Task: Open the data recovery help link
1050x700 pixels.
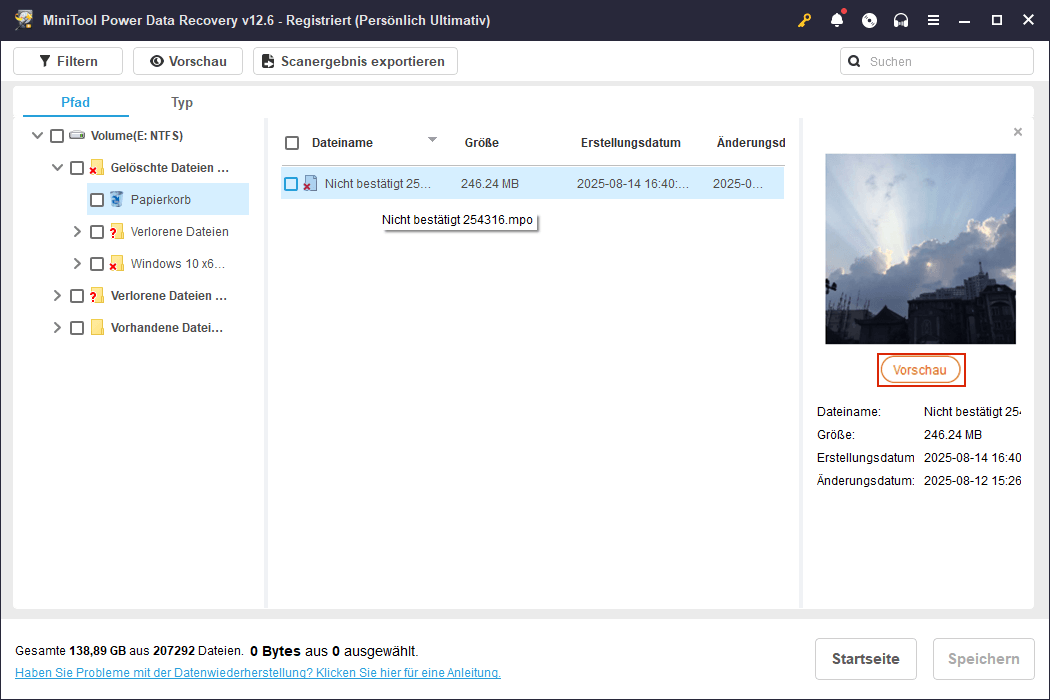Action: coord(258,673)
